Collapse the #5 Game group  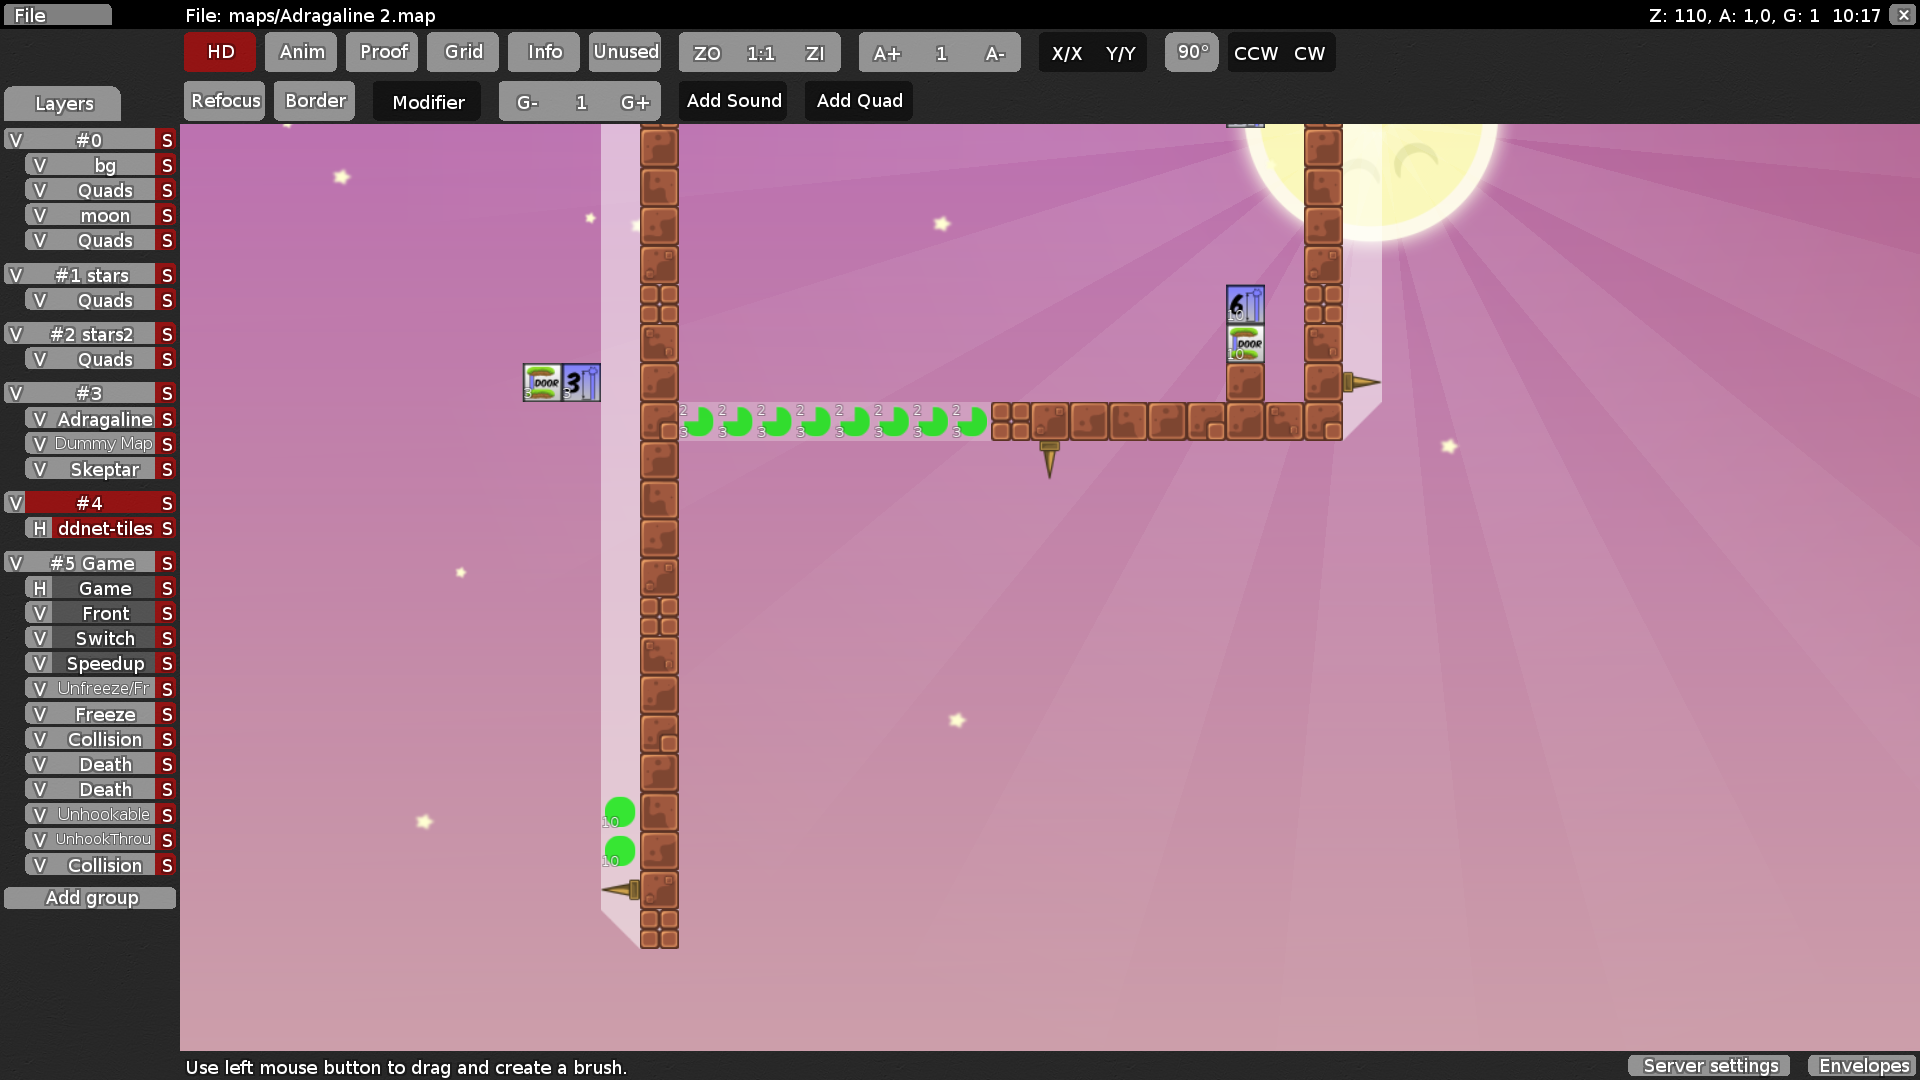tap(16, 563)
